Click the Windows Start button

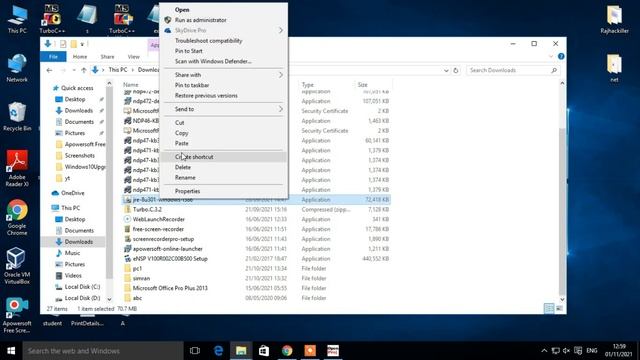pyautogui.click(x=11, y=351)
